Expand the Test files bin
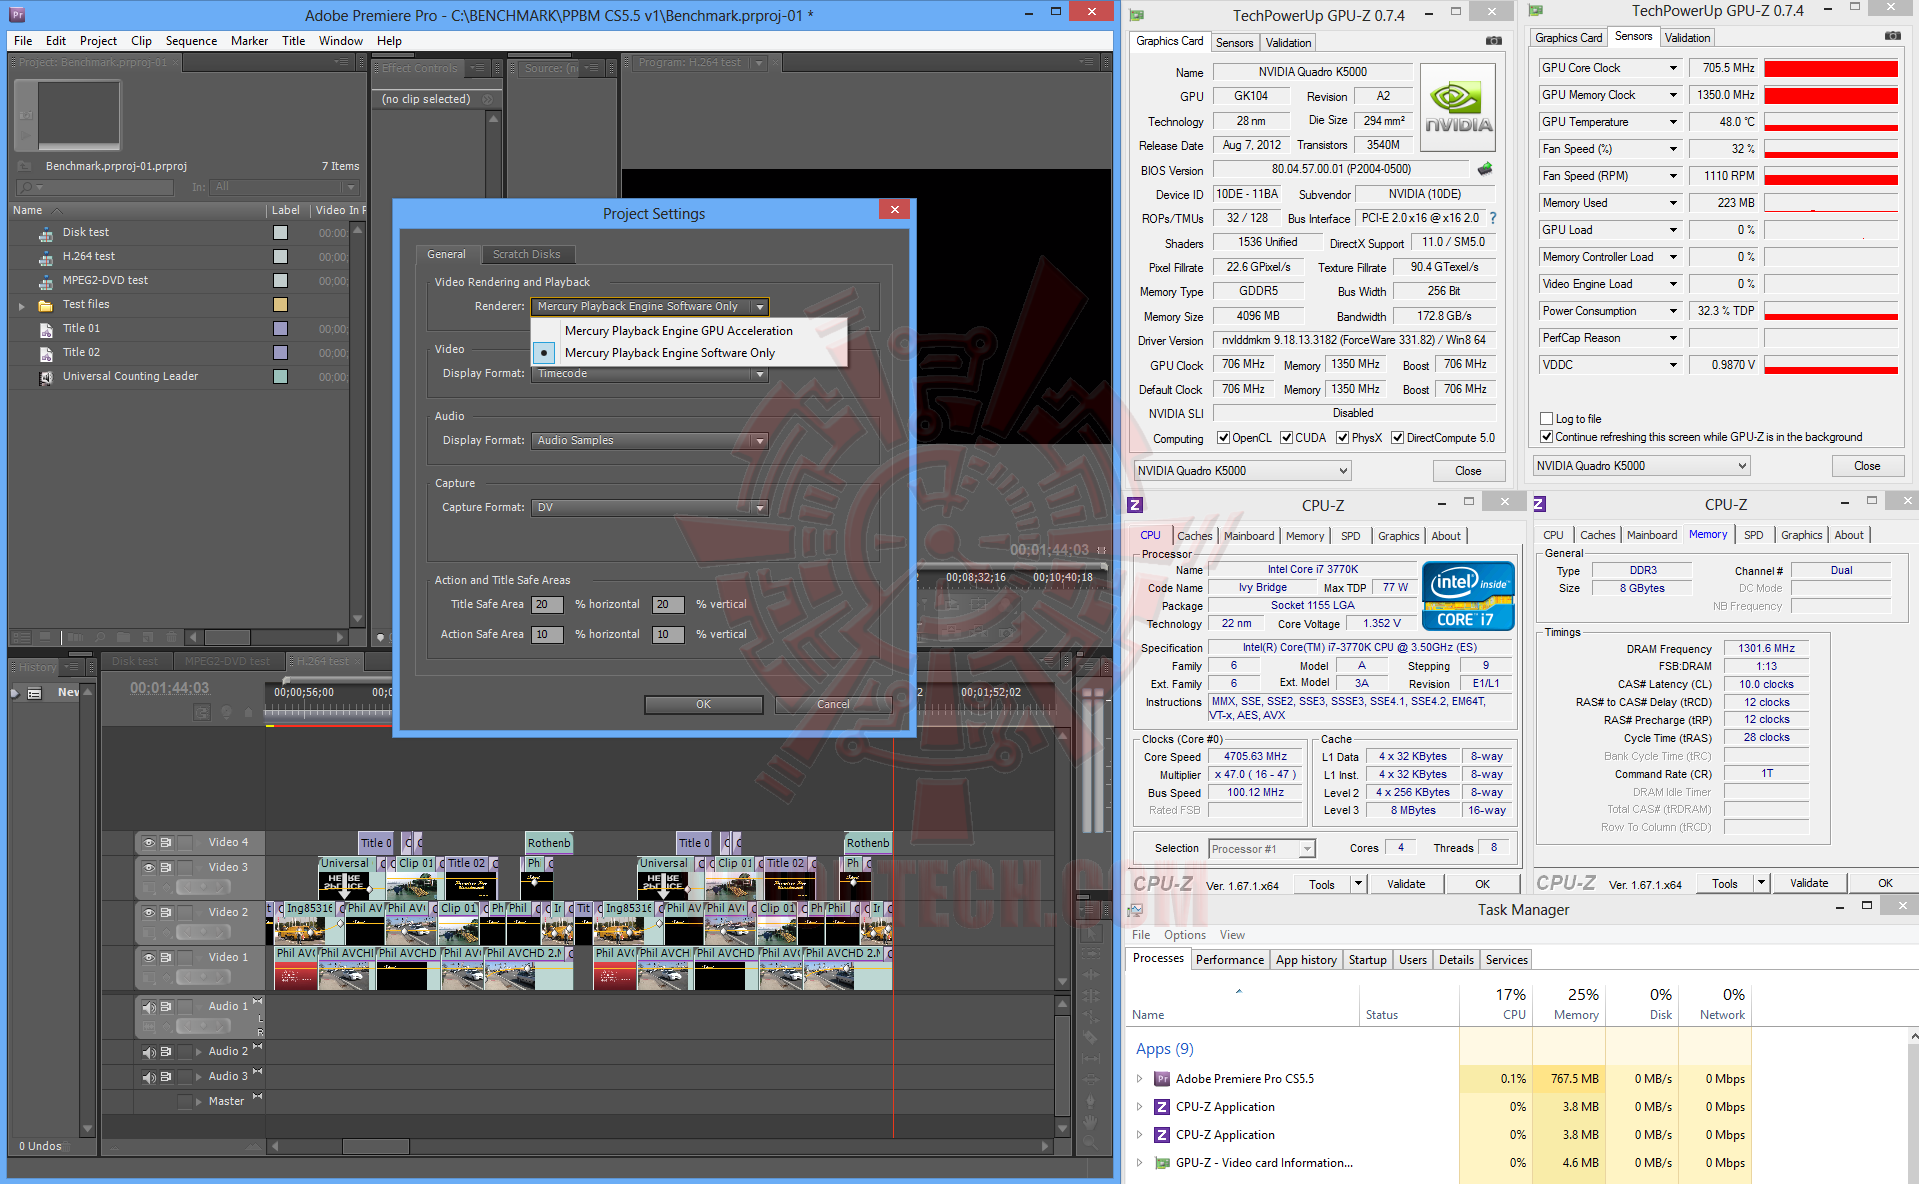 [x=22, y=306]
